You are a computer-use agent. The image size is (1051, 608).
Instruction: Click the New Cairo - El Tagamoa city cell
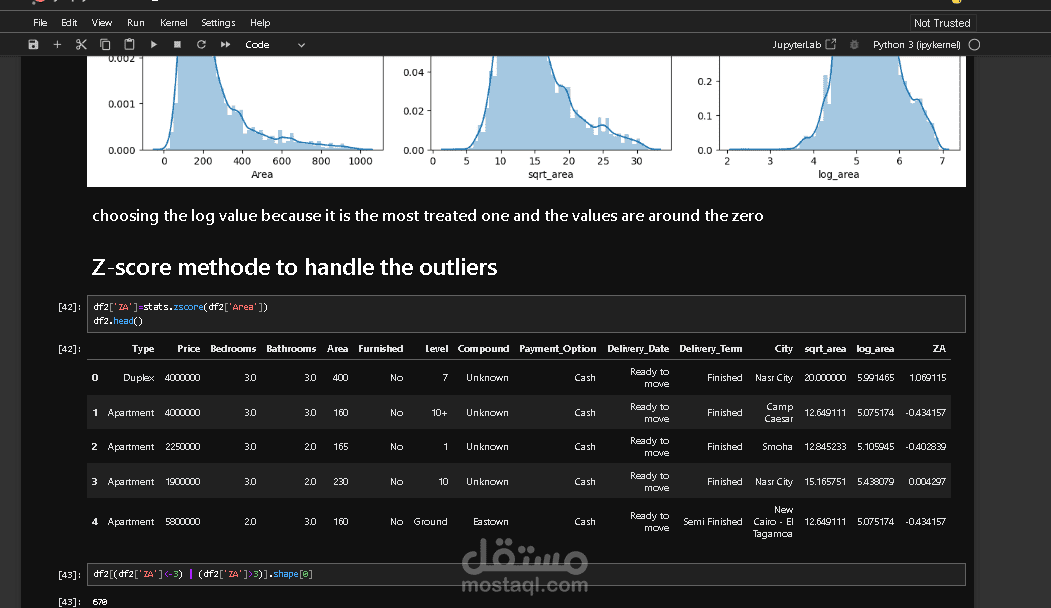click(773, 522)
